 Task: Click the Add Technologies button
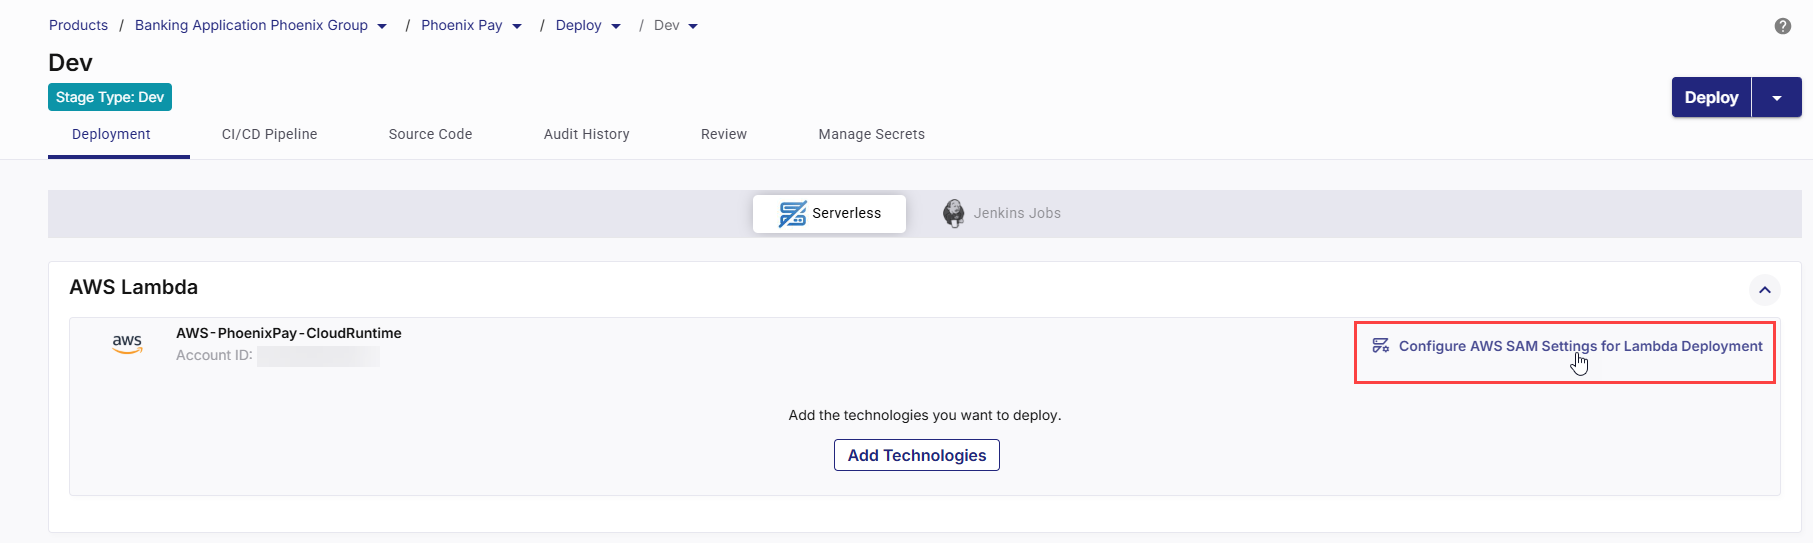pos(917,455)
